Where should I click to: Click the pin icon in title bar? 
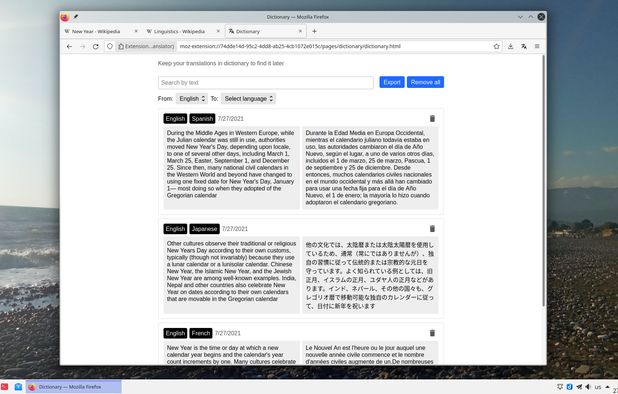click(x=76, y=17)
